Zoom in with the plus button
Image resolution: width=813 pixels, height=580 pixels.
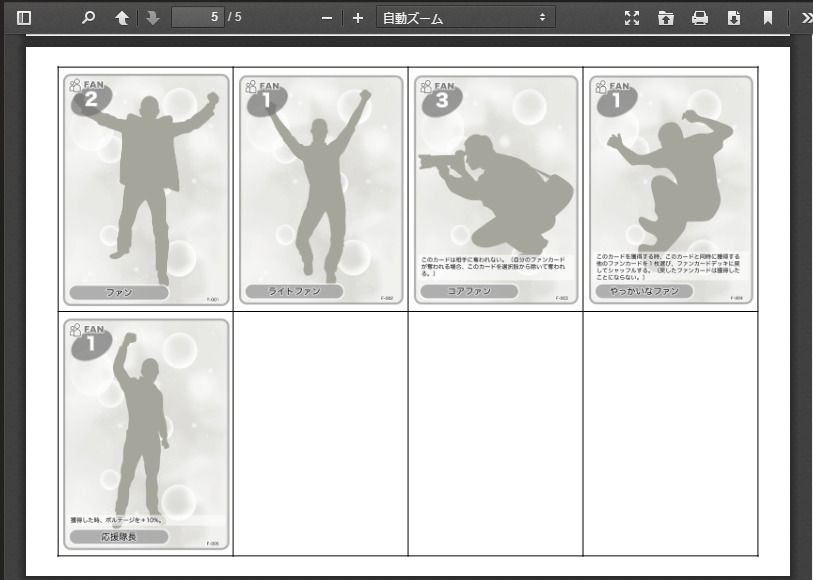click(x=358, y=18)
